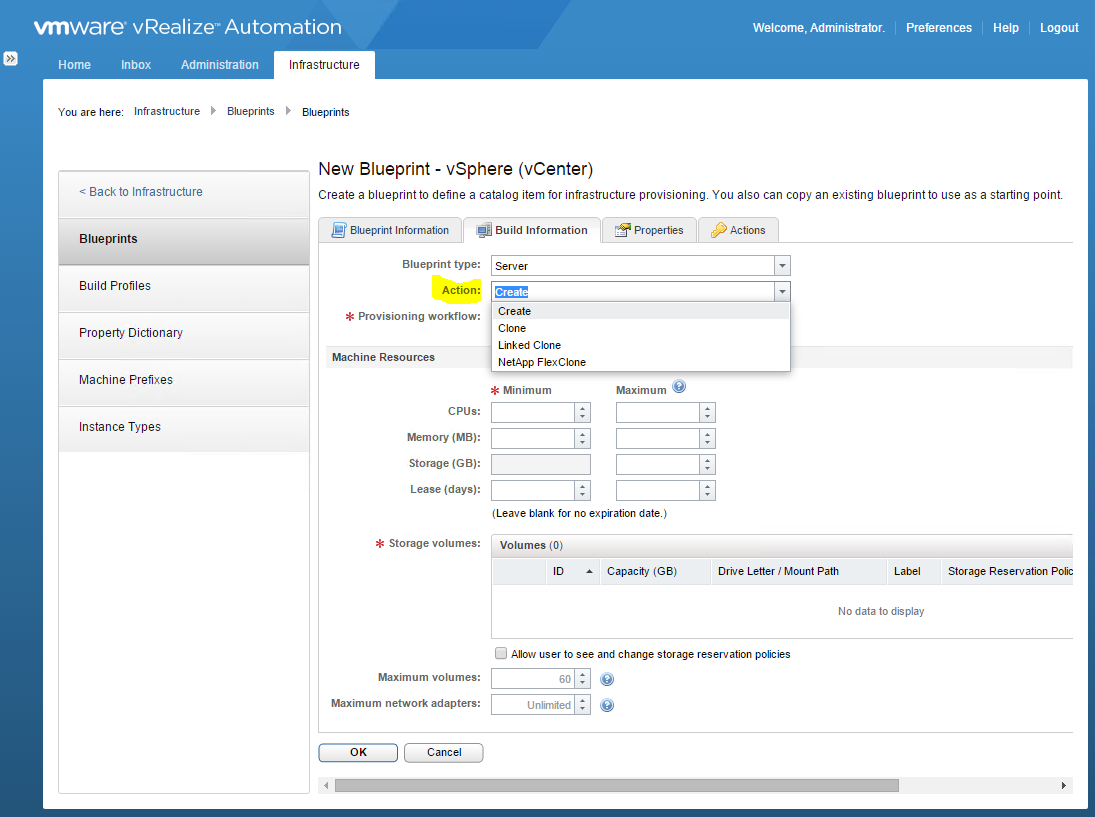This screenshot has height=817, width=1095.
Task: Open help icon beside Maximum volumes
Action: click(608, 679)
